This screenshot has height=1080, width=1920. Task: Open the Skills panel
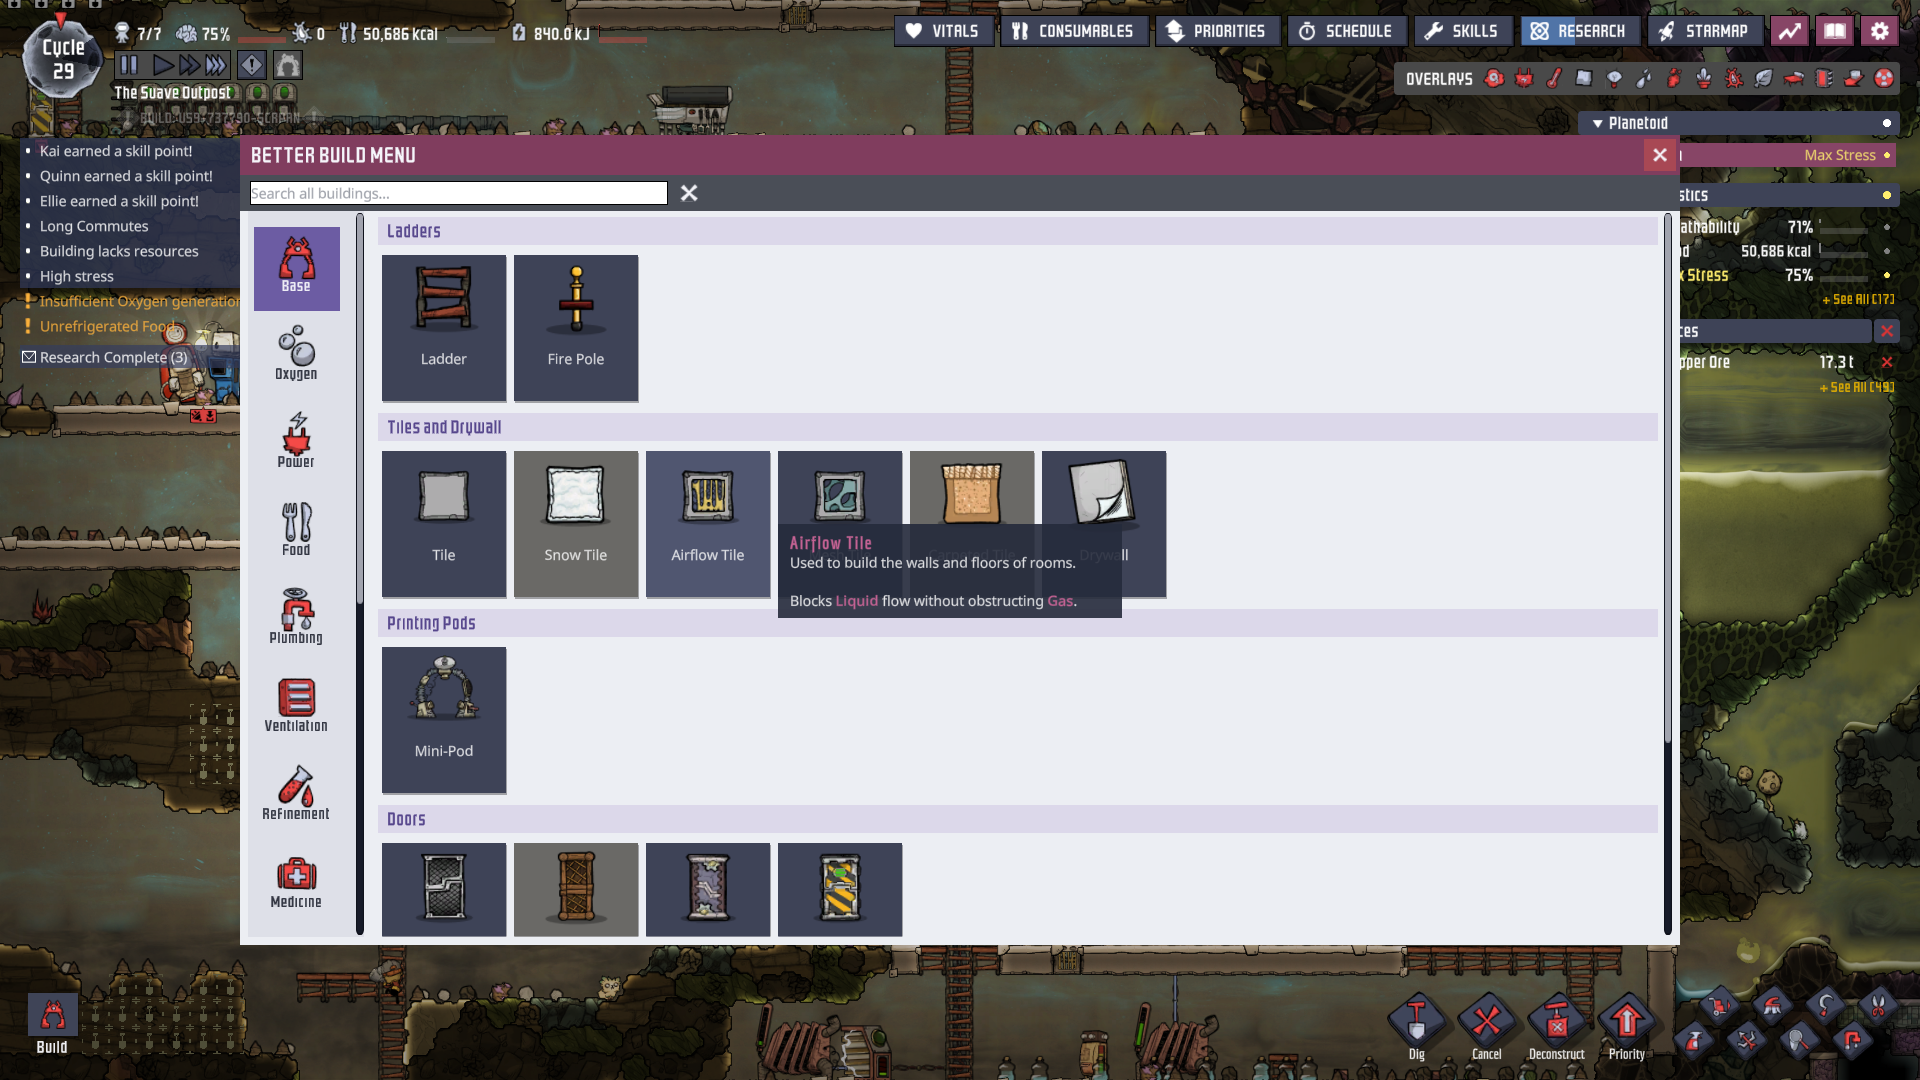(x=1462, y=31)
